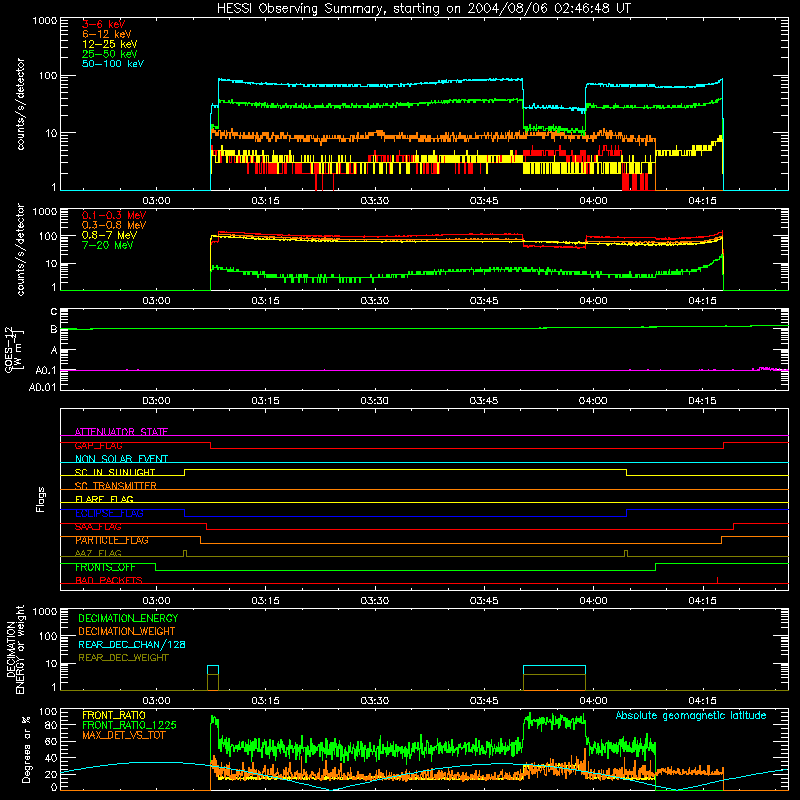Click the DECIMATION_WEIGHT legend label

[x=127, y=631]
